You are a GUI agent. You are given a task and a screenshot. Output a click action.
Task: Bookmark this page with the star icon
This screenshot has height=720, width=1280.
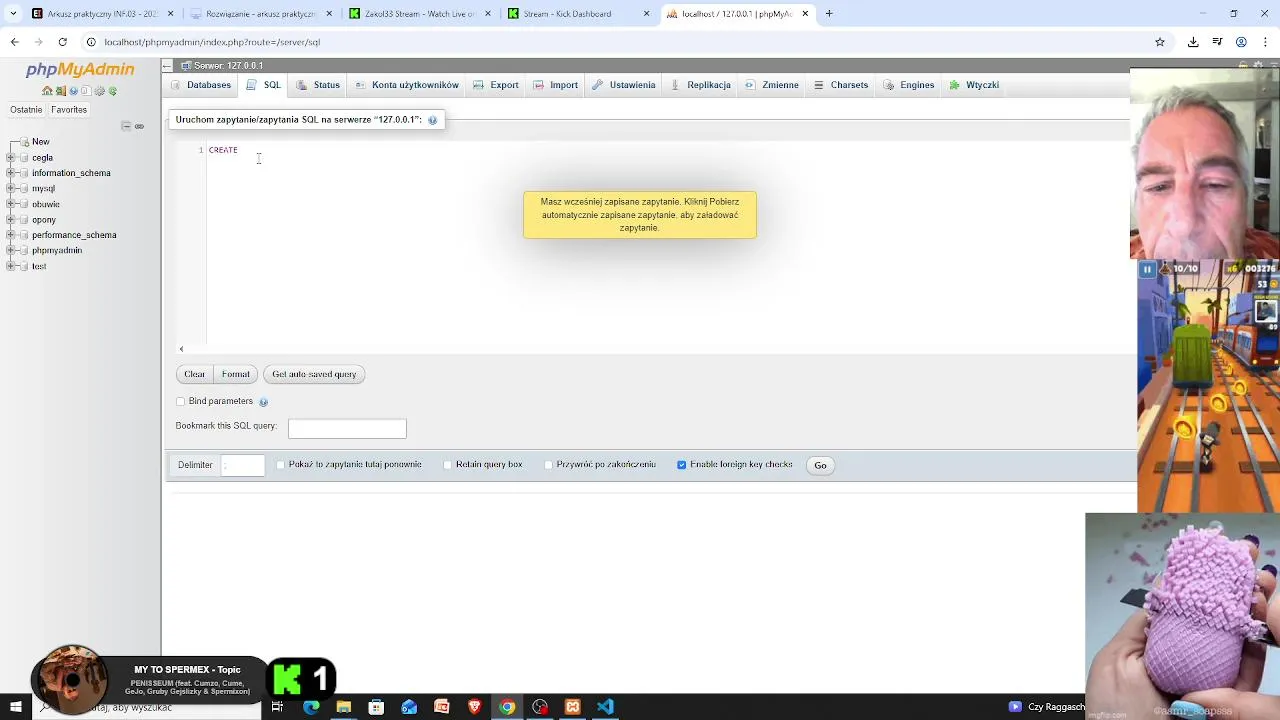coord(1160,42)
